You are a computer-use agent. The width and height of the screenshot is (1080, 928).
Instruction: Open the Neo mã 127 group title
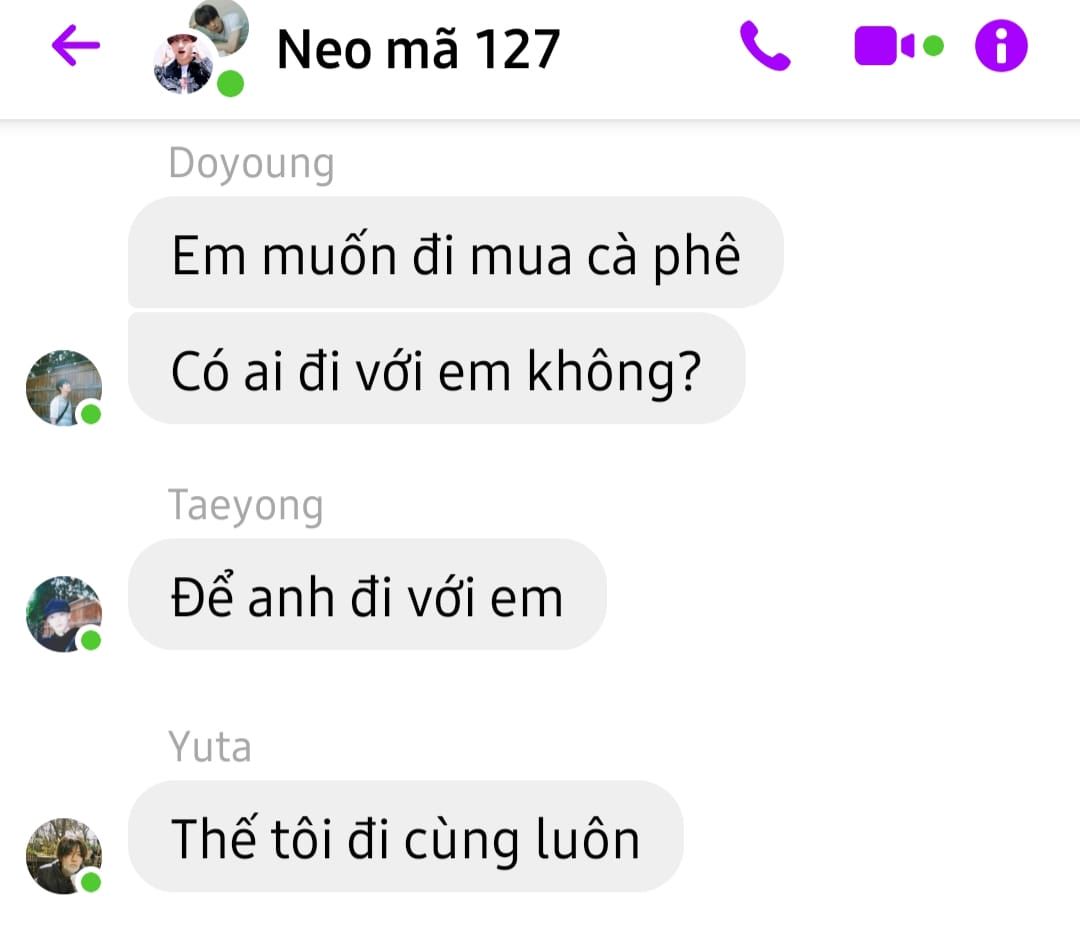click(x=418, y=50)
